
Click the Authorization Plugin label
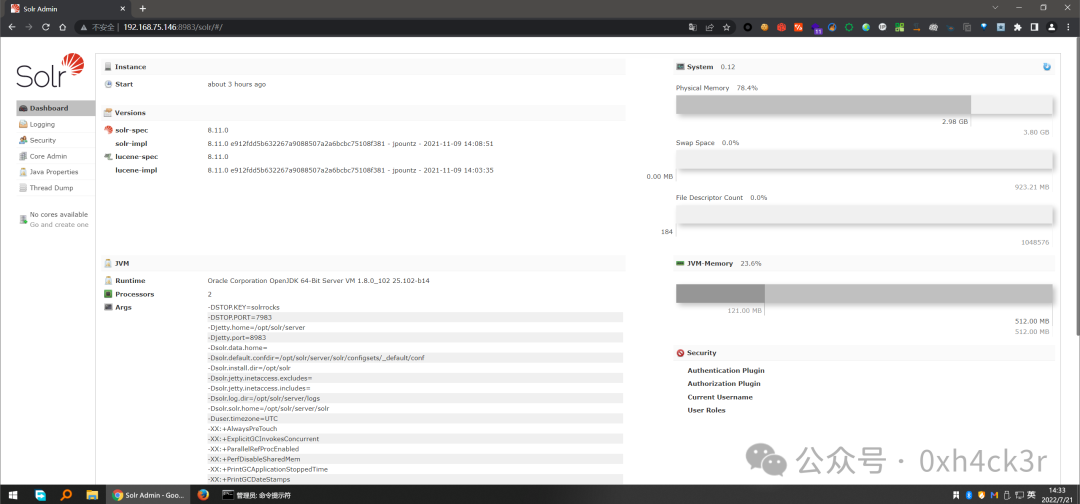tap(724, 384)
